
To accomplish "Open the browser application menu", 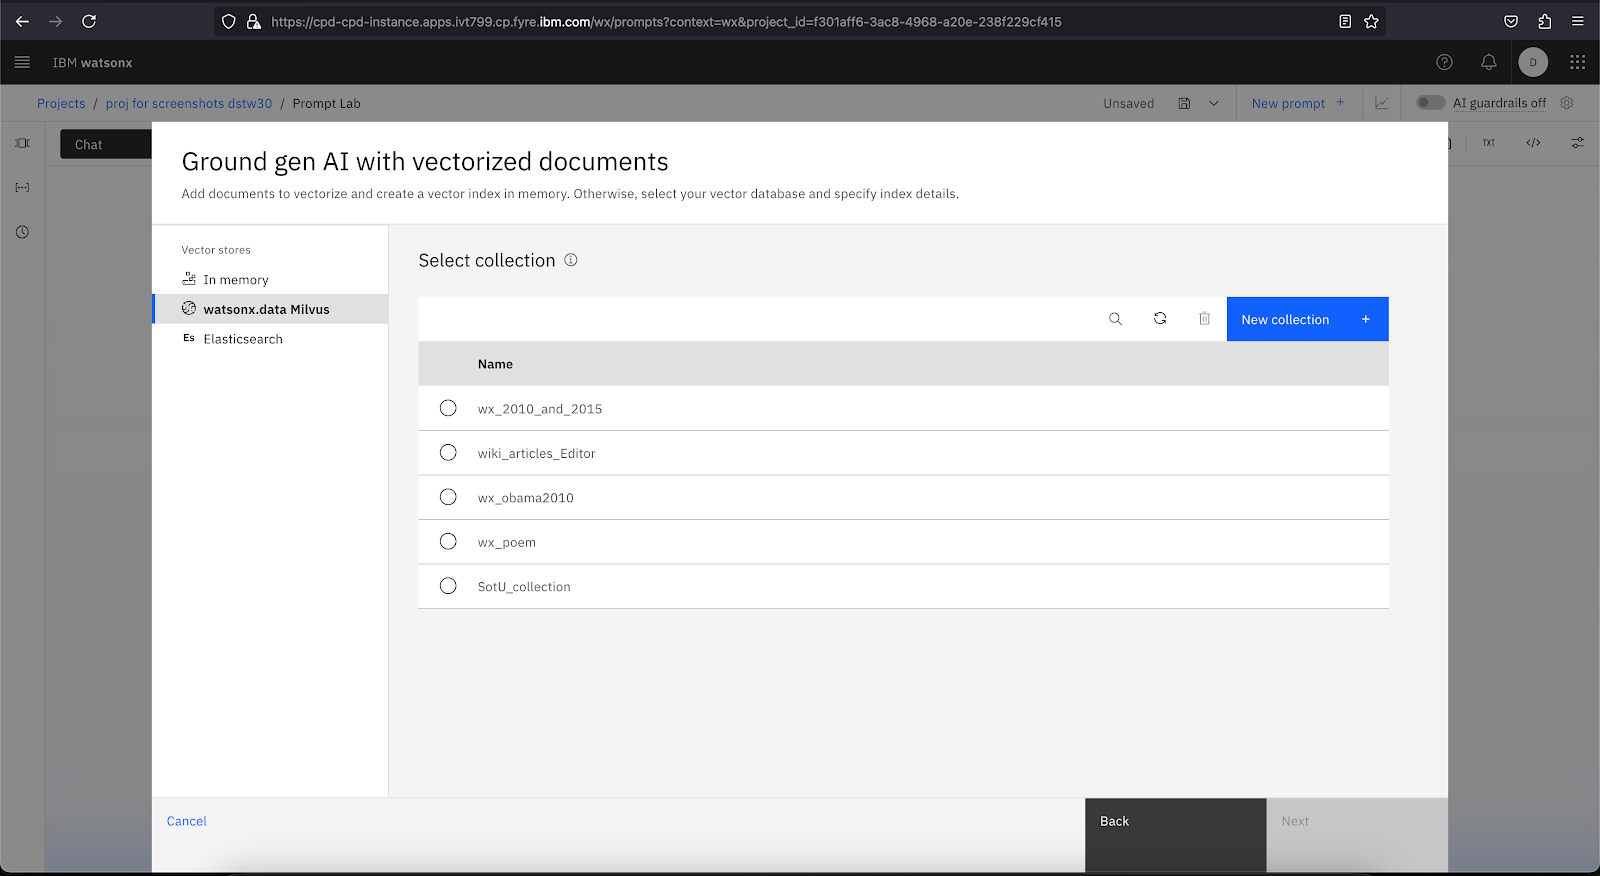I will pyautogui.click(x=1577, y=21).
